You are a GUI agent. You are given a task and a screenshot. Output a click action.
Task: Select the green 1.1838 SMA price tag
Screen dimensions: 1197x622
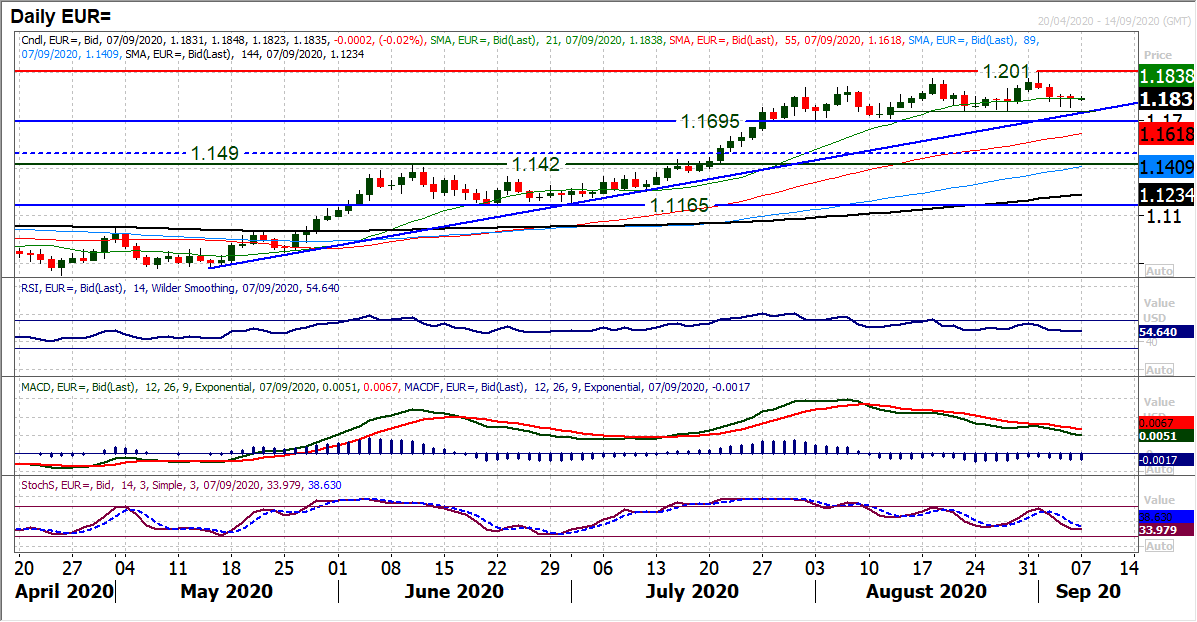coord(1167,75)
